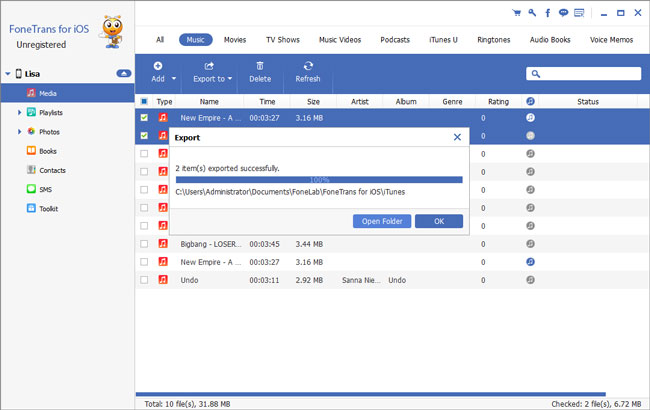Click the horizontal scrollbar above the status bar

(x=371, y=394)
